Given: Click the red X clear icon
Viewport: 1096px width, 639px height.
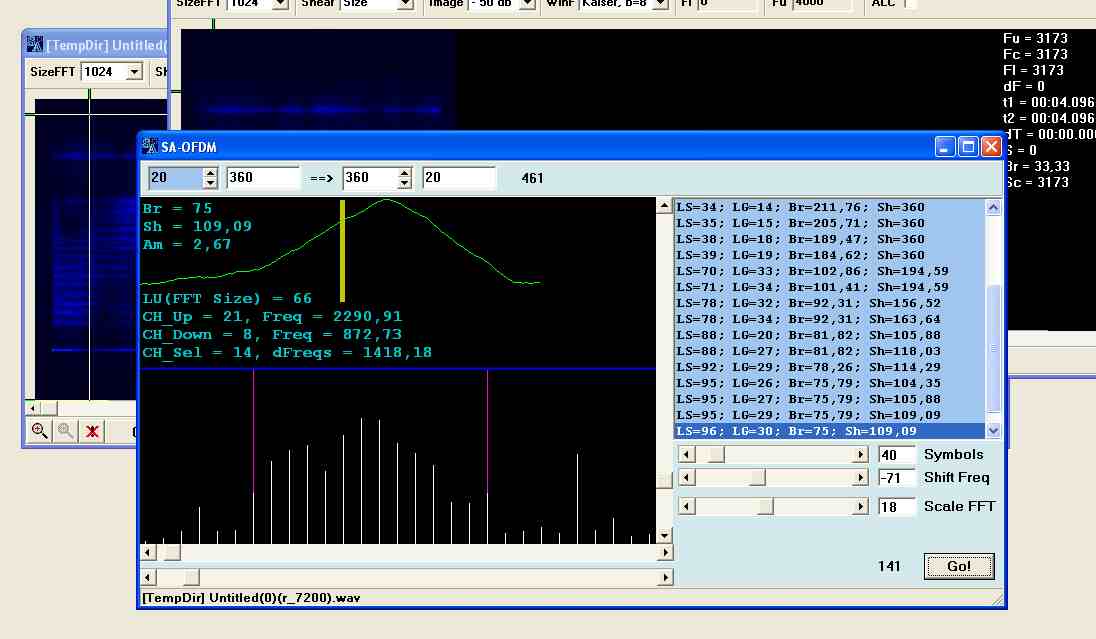Looking at the screenshot, I should click(92, 431).
